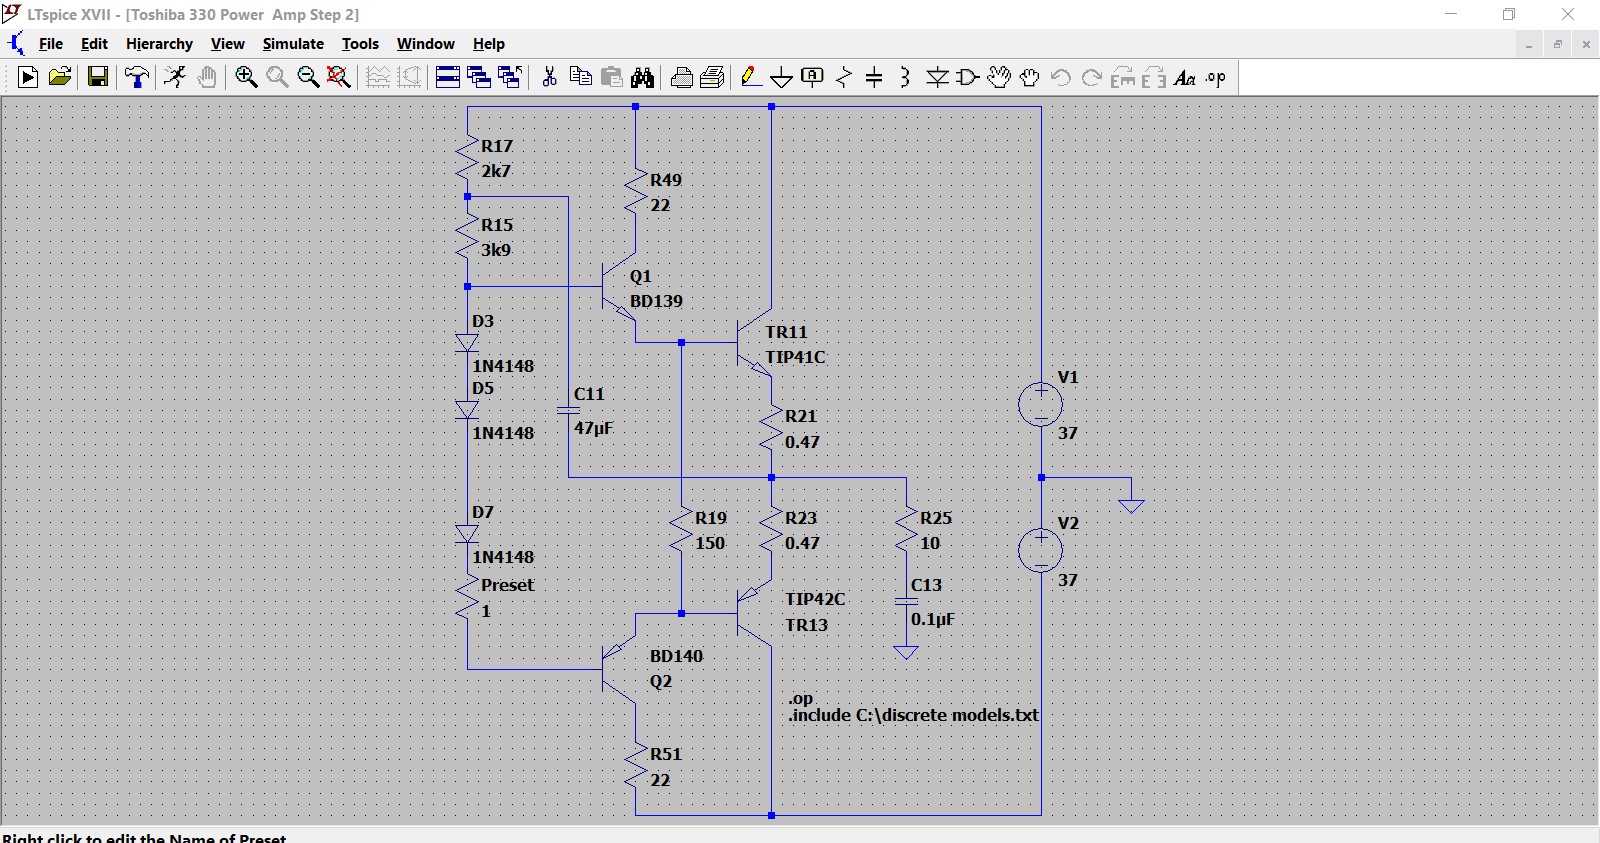Create a new schematic from toolbar
The width and height of the screenshot is (1600, 843).
click(28, 77)
